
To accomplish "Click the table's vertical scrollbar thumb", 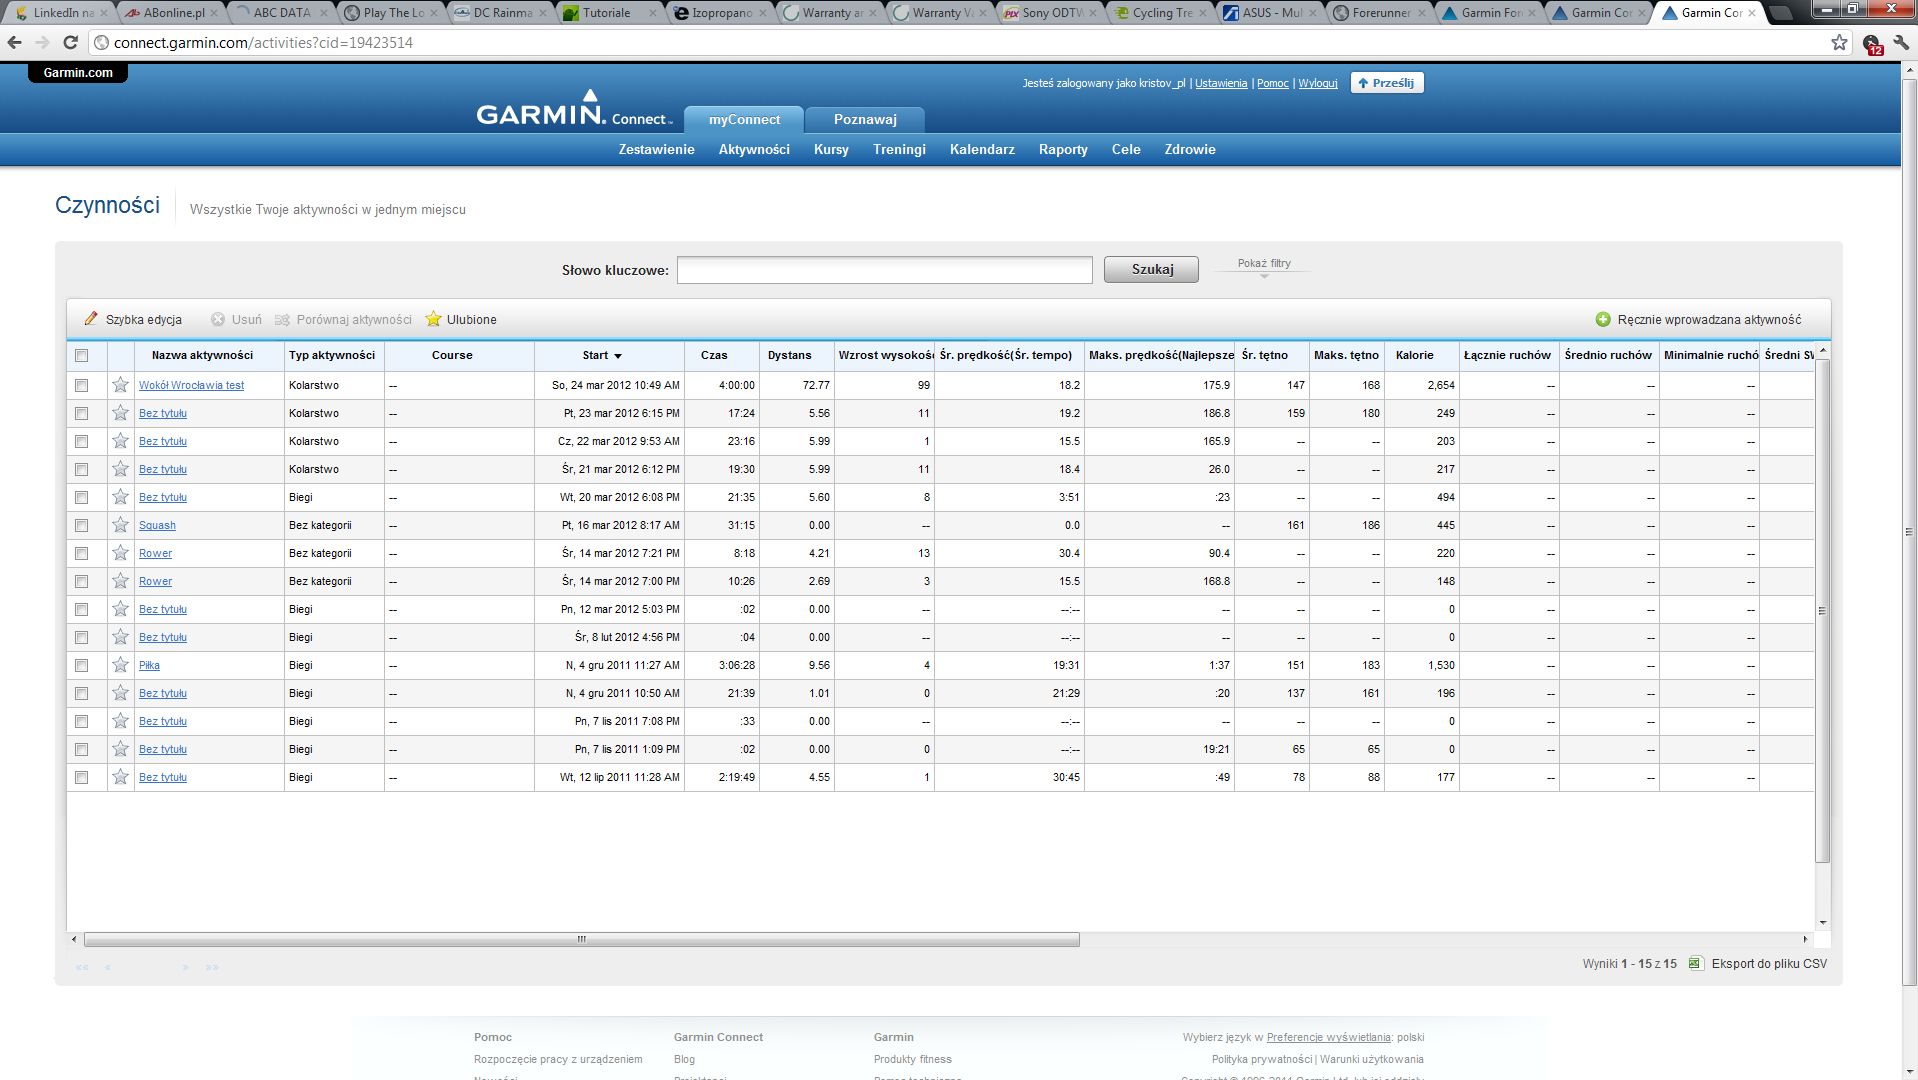I will pyautogui.click(x=1822, y=610).
